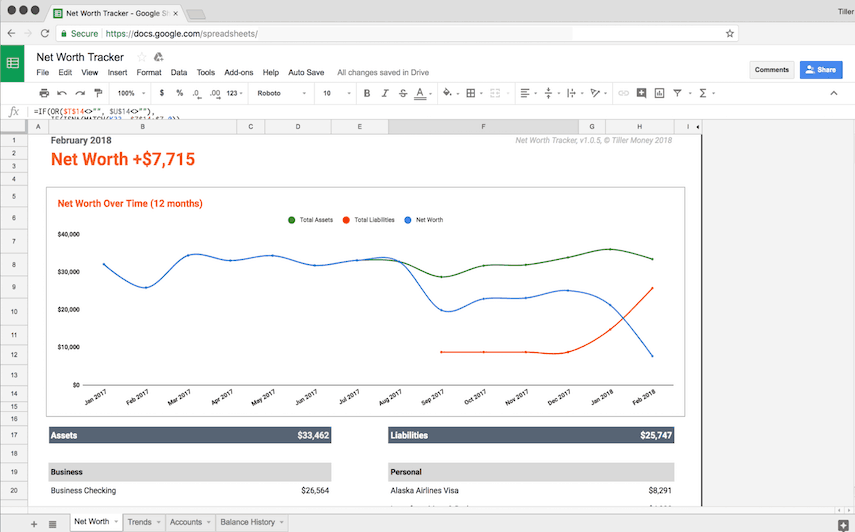Open the Net Worth tab dropdown arrow
Image resolution: width=855 pixels, height=532 pixels.
pyautogui.click(x=116, y=522)
